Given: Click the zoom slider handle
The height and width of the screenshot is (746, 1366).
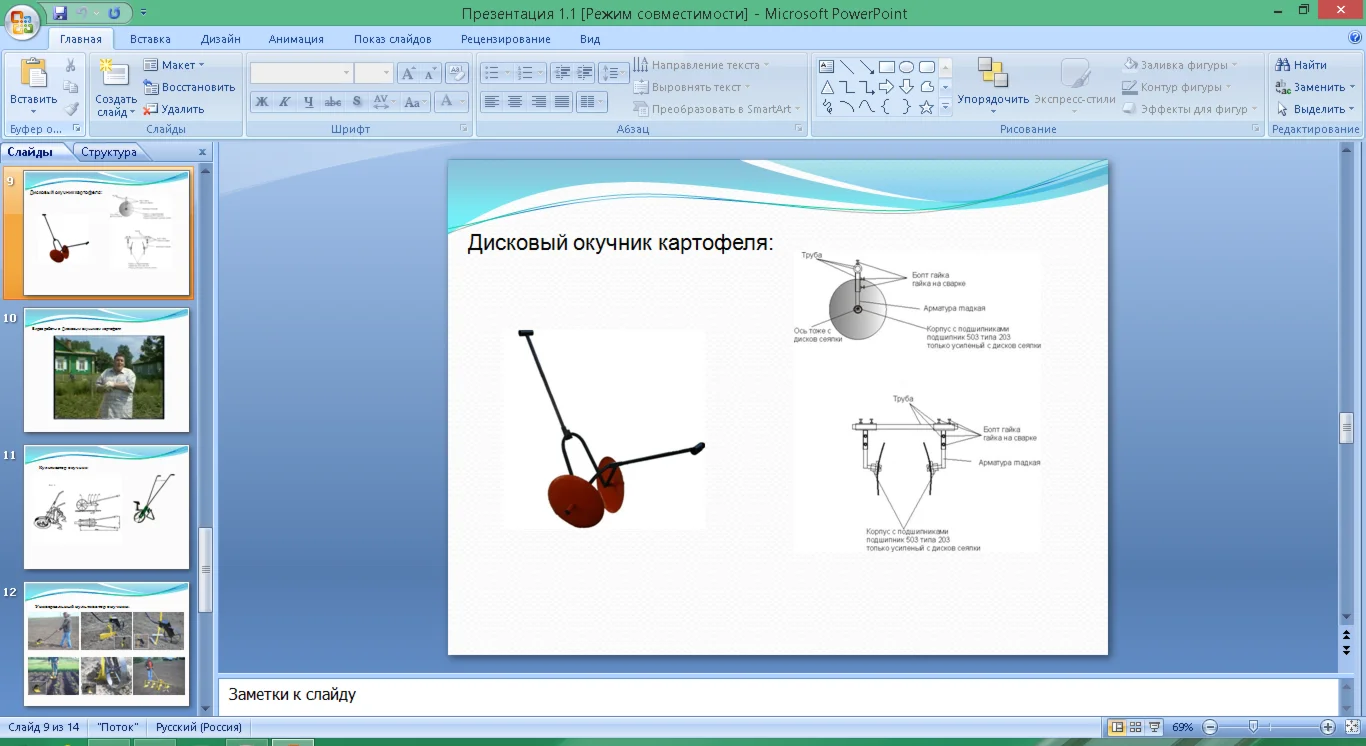Looking at the screenshot, I should click(x=1253, y=727).
